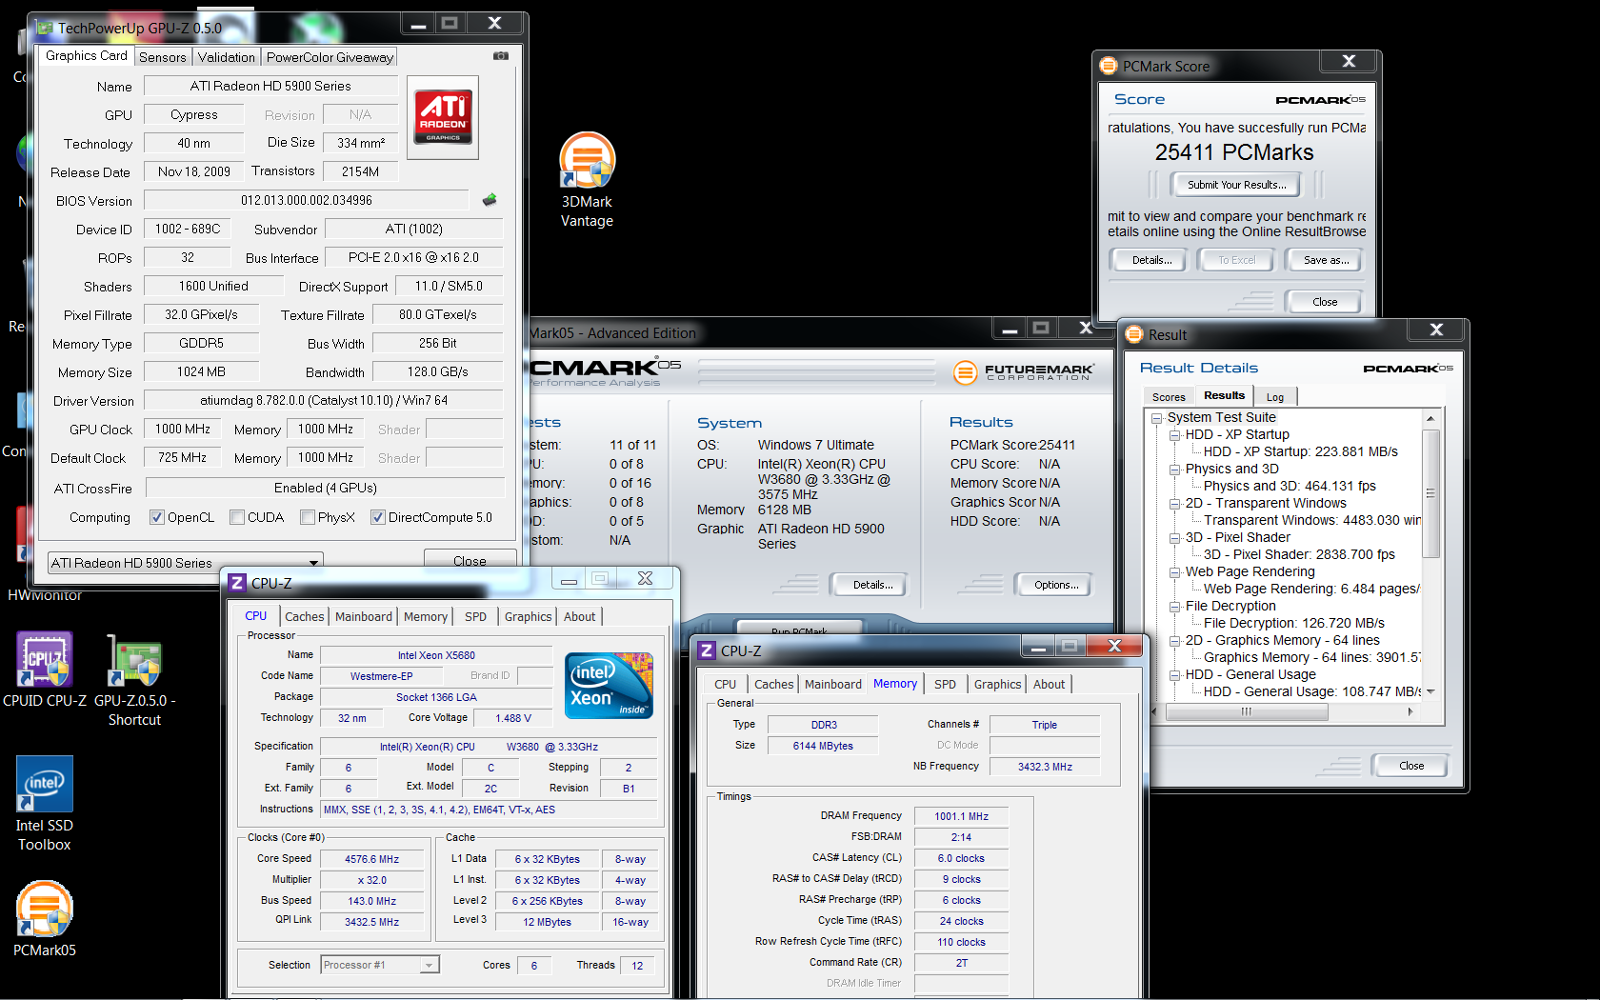
Task: Select File Decryption: 126.720 MB/s result line
Action: coord(1294,623)
